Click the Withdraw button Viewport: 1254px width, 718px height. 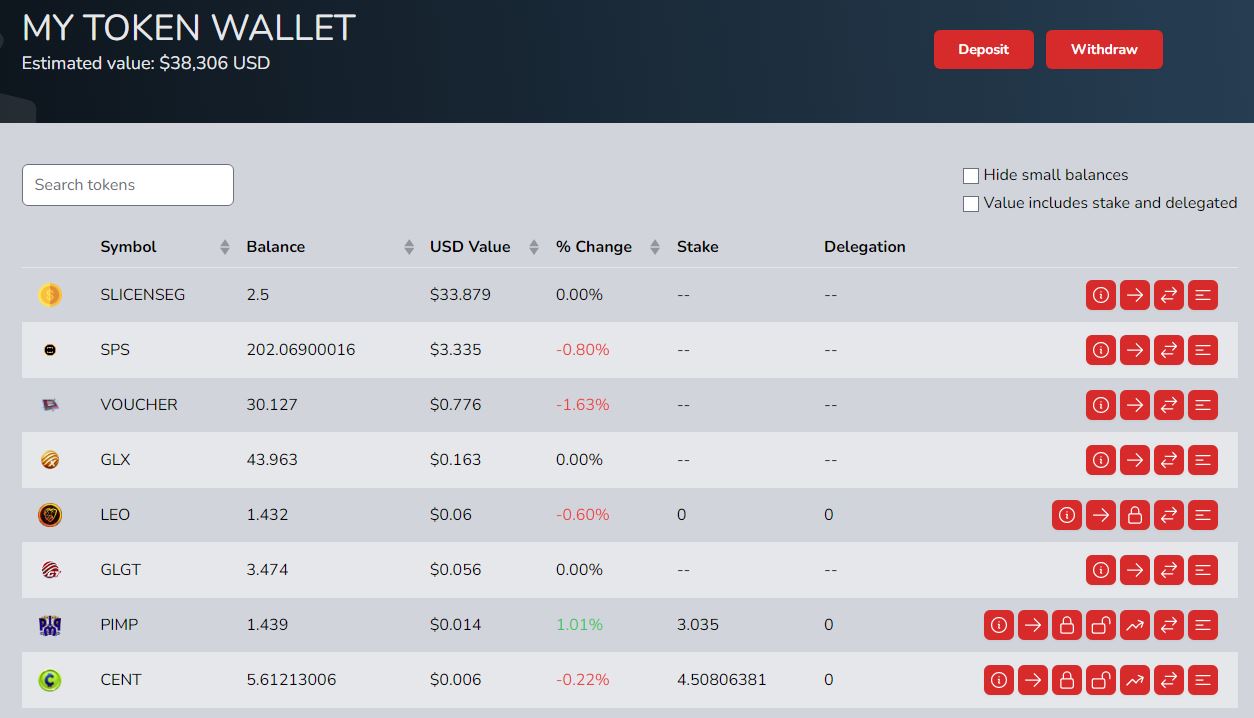point(1104,49)
